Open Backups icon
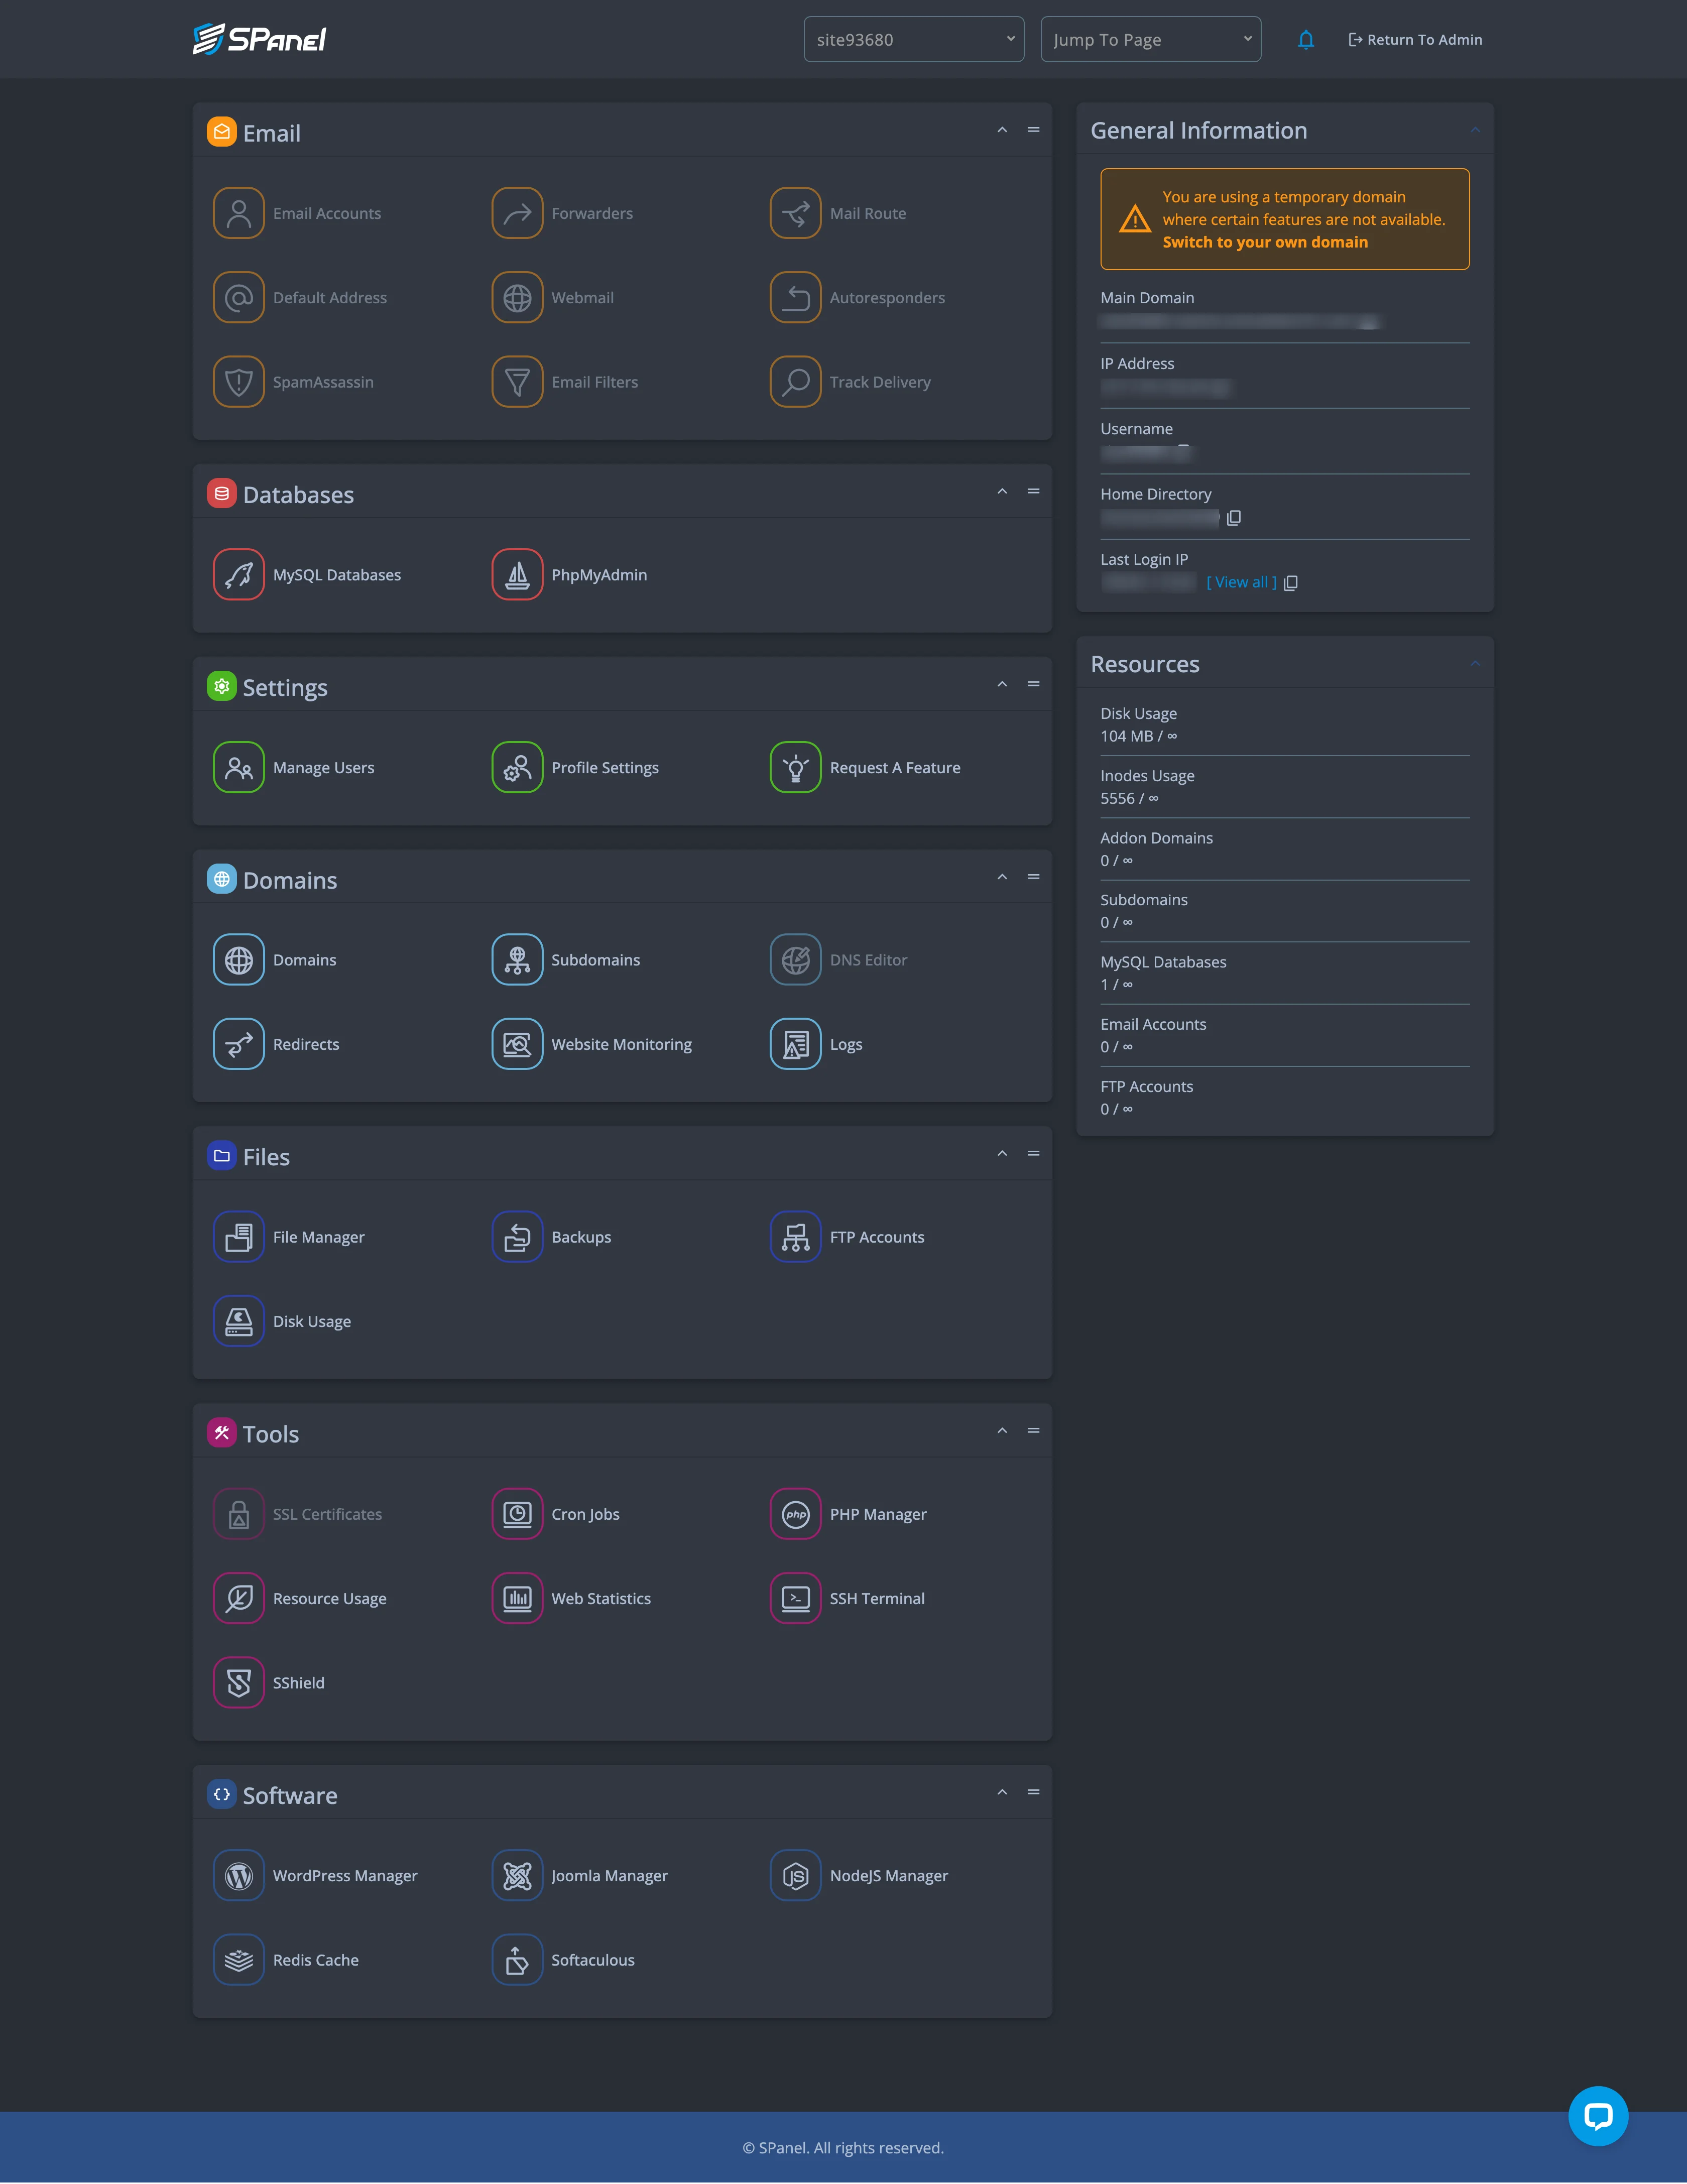The image size is (1687, 2184). pyautogui.click(x=517, y=1237)
